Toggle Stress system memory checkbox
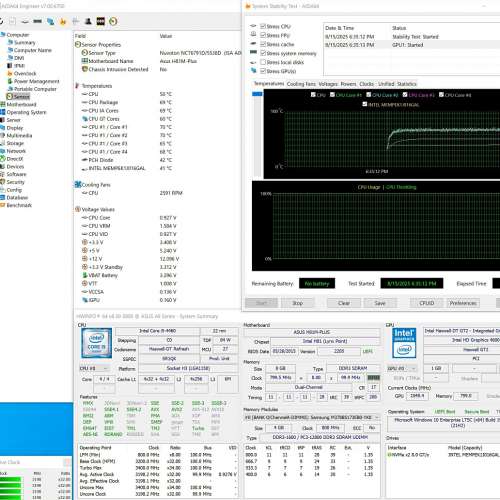The height and width of the screenshot is (500, 500). (263, 53)
